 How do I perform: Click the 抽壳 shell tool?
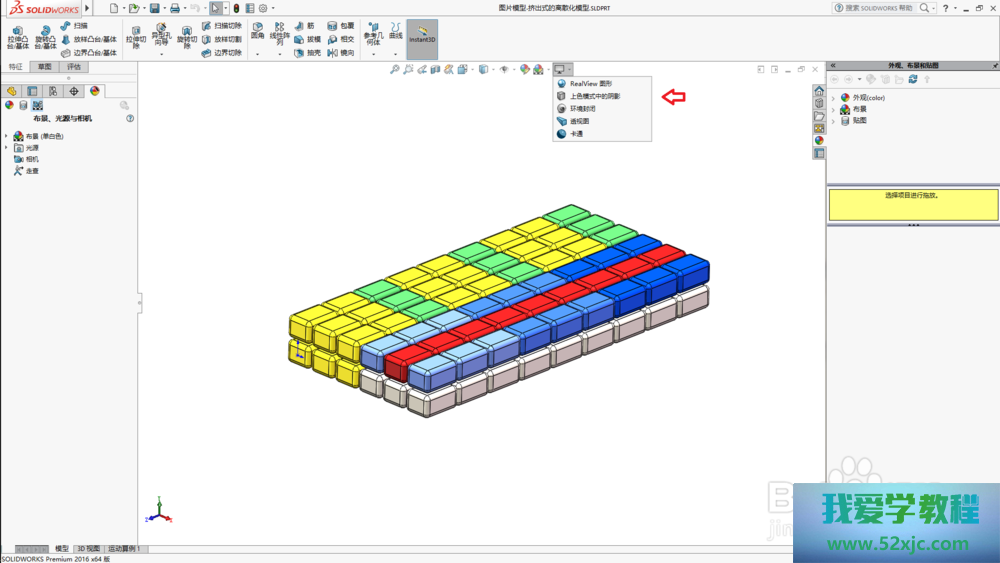(308, 53)
